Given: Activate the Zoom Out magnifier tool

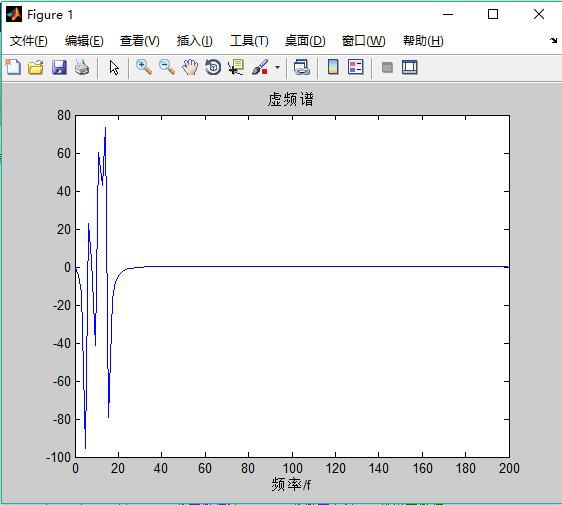Looking at the screenshot, I should click(x=167, y=67).
